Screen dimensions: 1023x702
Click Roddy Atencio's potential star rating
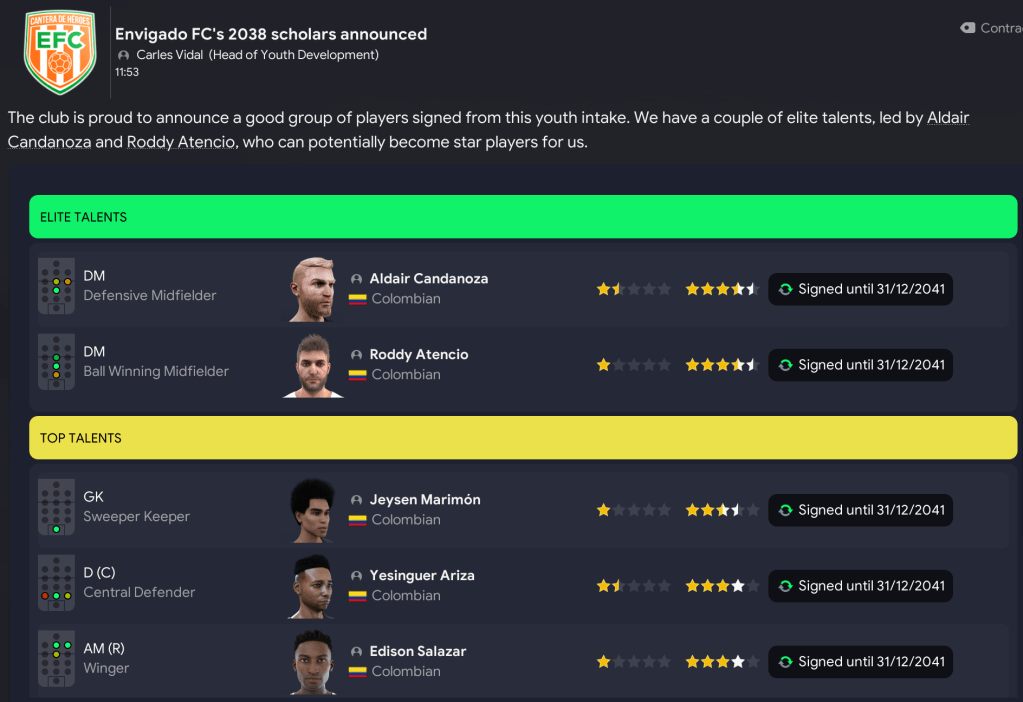722,365
